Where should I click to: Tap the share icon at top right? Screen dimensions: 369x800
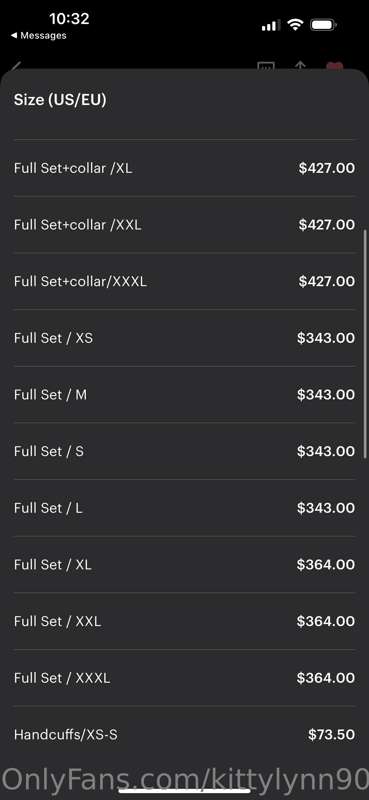pyautogui.click(x=300, y=66)
